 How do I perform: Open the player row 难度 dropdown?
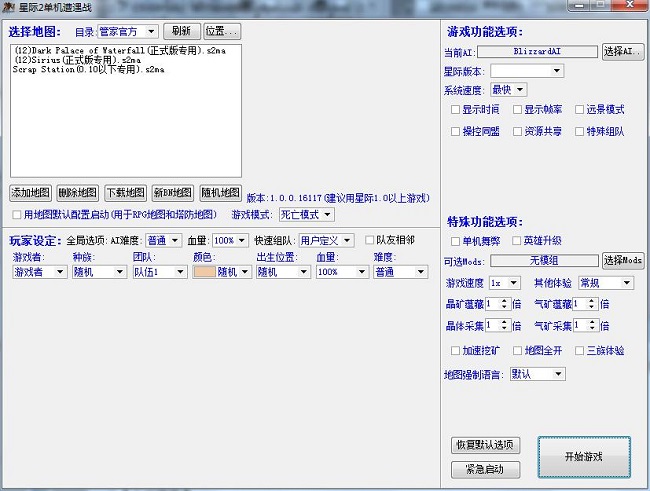(x=401, y=272)
